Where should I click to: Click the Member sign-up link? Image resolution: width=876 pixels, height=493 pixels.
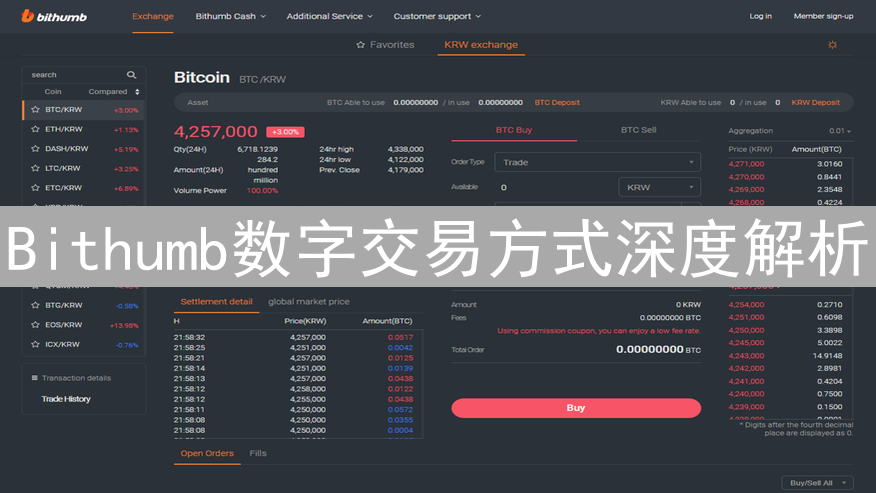(823, 16)
